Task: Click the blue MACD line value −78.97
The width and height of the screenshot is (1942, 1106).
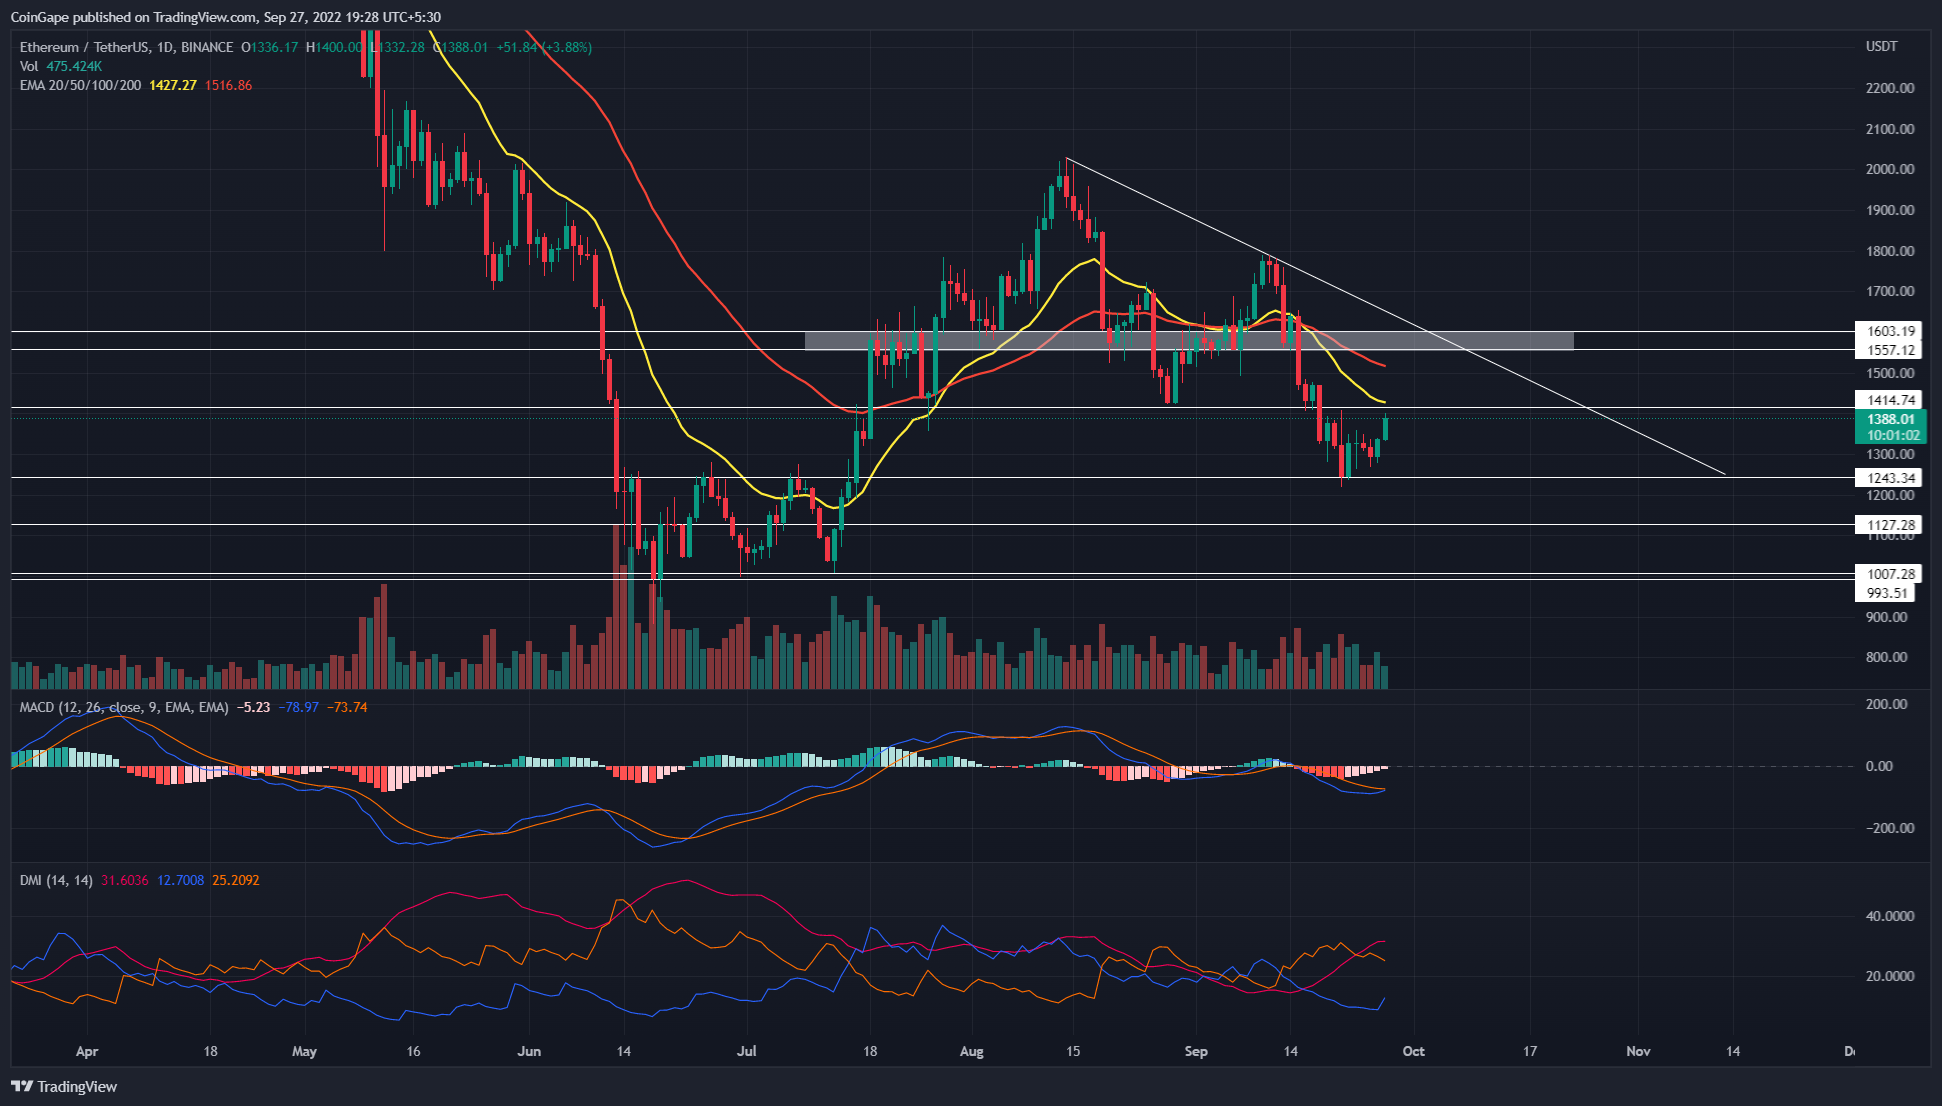Action: tap(299, 707)
